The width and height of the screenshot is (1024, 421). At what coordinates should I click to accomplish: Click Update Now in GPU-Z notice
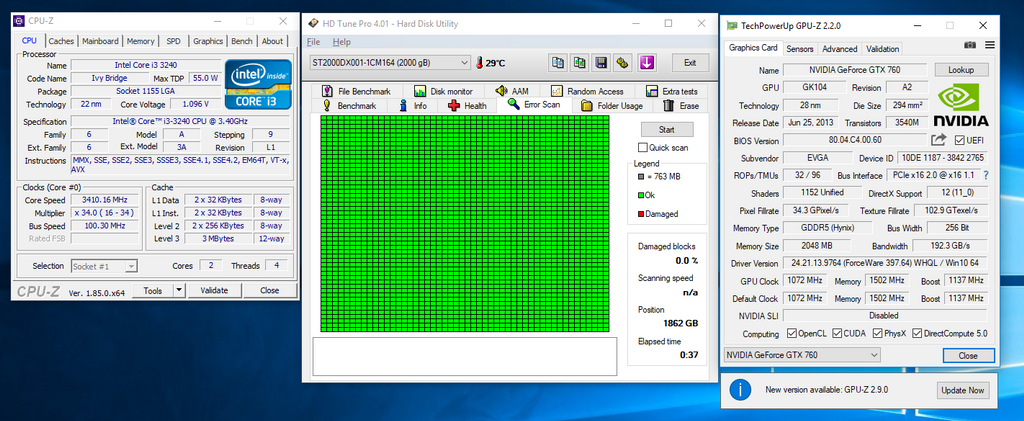[963, 390]
